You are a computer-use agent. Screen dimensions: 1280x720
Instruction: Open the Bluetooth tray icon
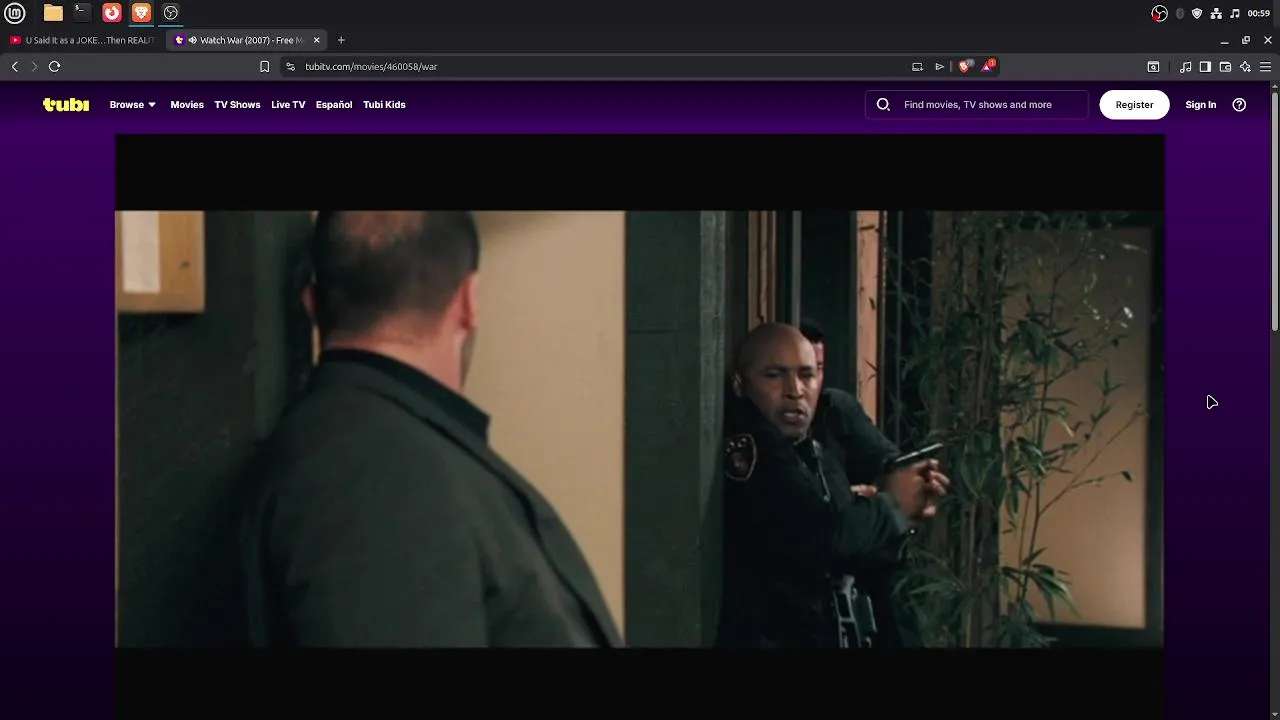point(1180,13)
